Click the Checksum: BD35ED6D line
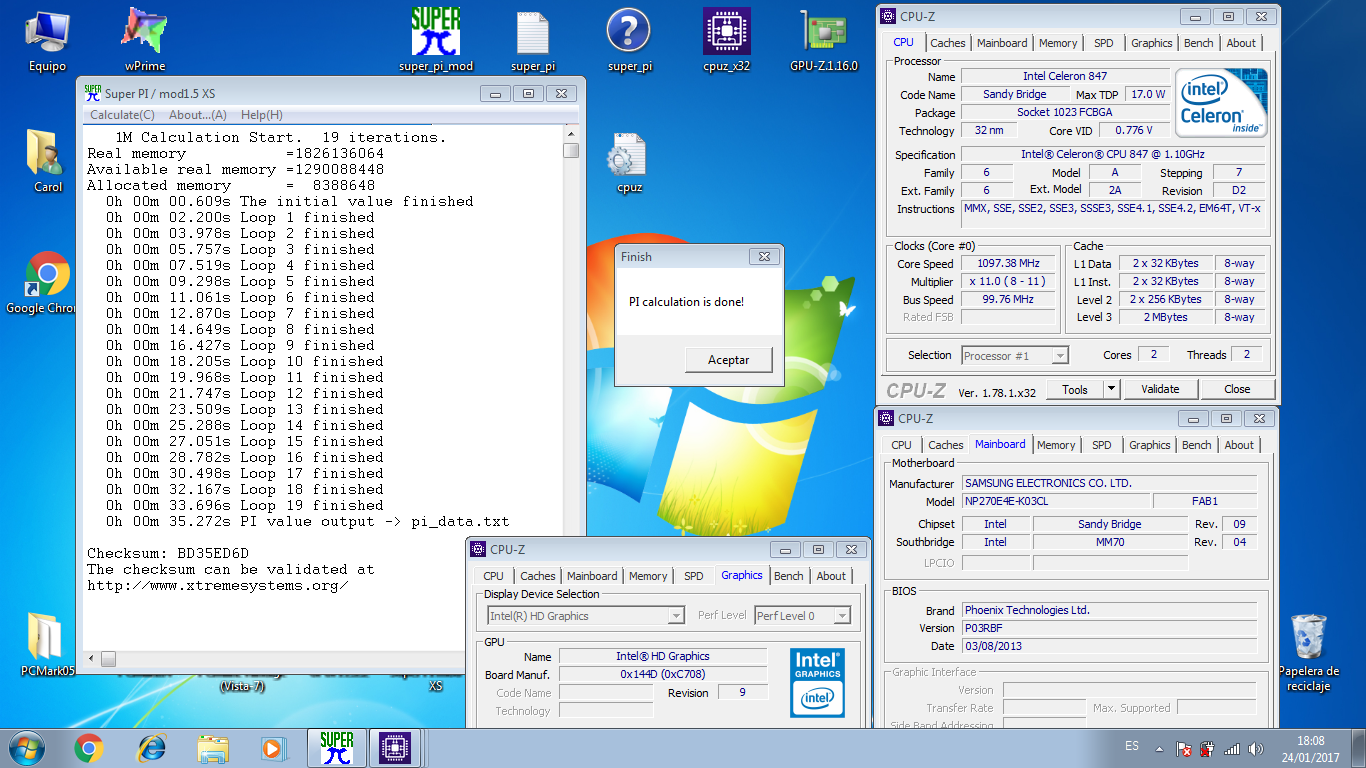The height and width of the screenshot is (768, 1366). click(168, 553)
